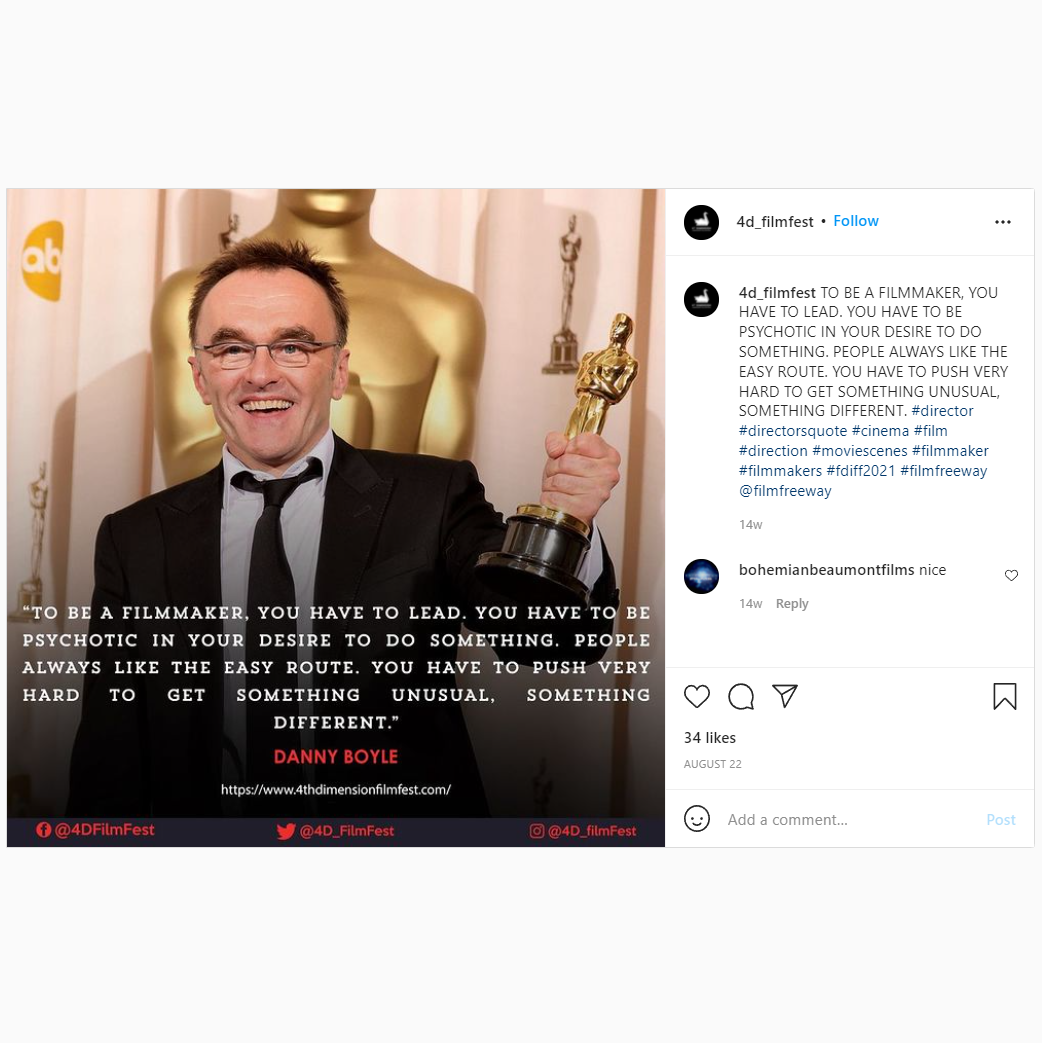
Task: Open the #filmfreeway hashtag link
Action: (944, 471)
